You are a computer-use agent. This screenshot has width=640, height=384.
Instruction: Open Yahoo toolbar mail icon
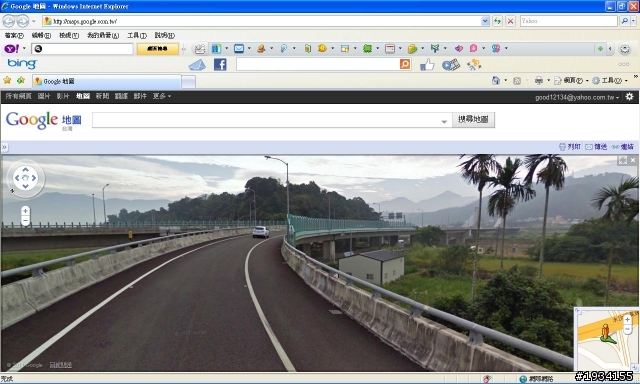click(239, 49)
